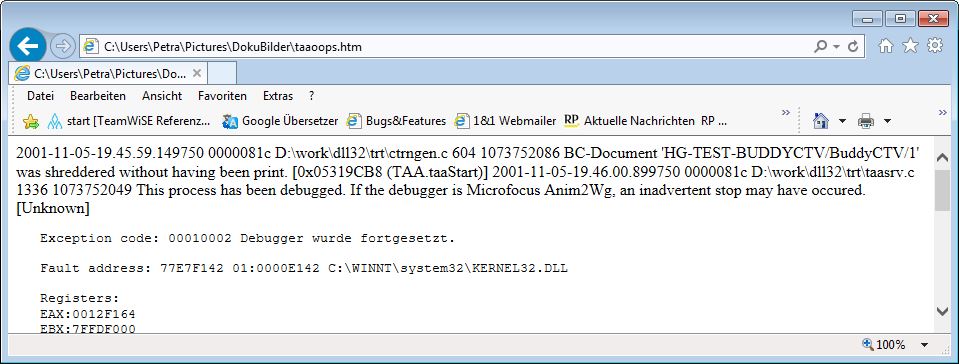Click the printer icon in command bar

(865, 121)
